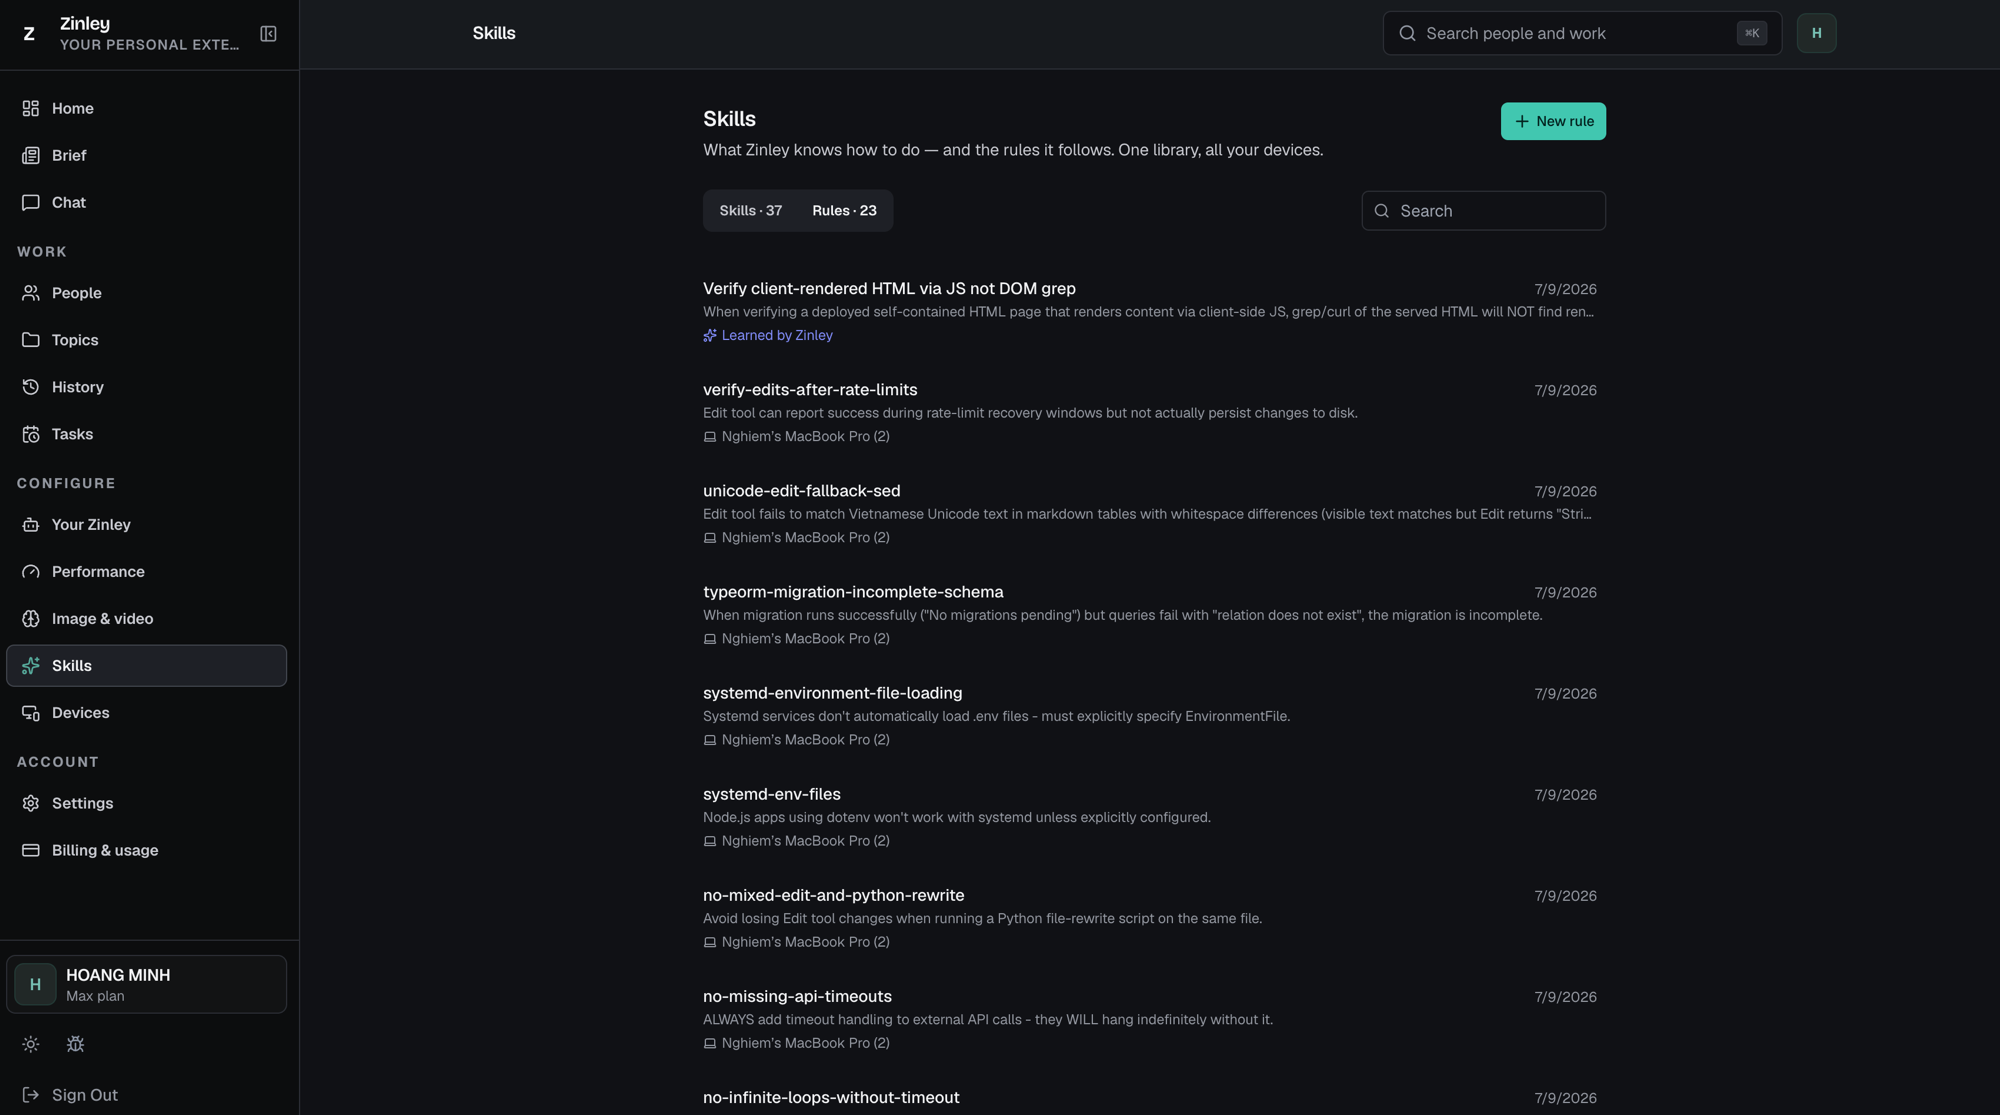
Task: Open the unicode-edit-fallback-sed rule
Action: tap(1150, 514)
